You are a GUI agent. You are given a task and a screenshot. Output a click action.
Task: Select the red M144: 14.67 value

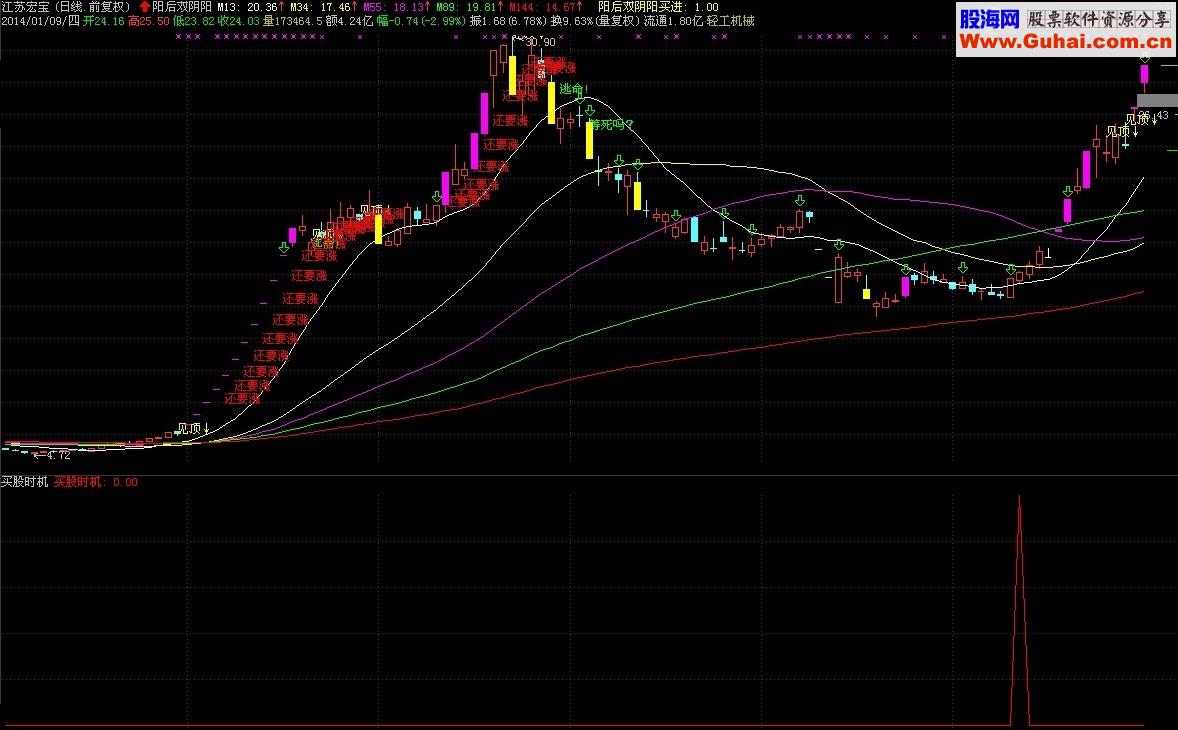(542, 7)
